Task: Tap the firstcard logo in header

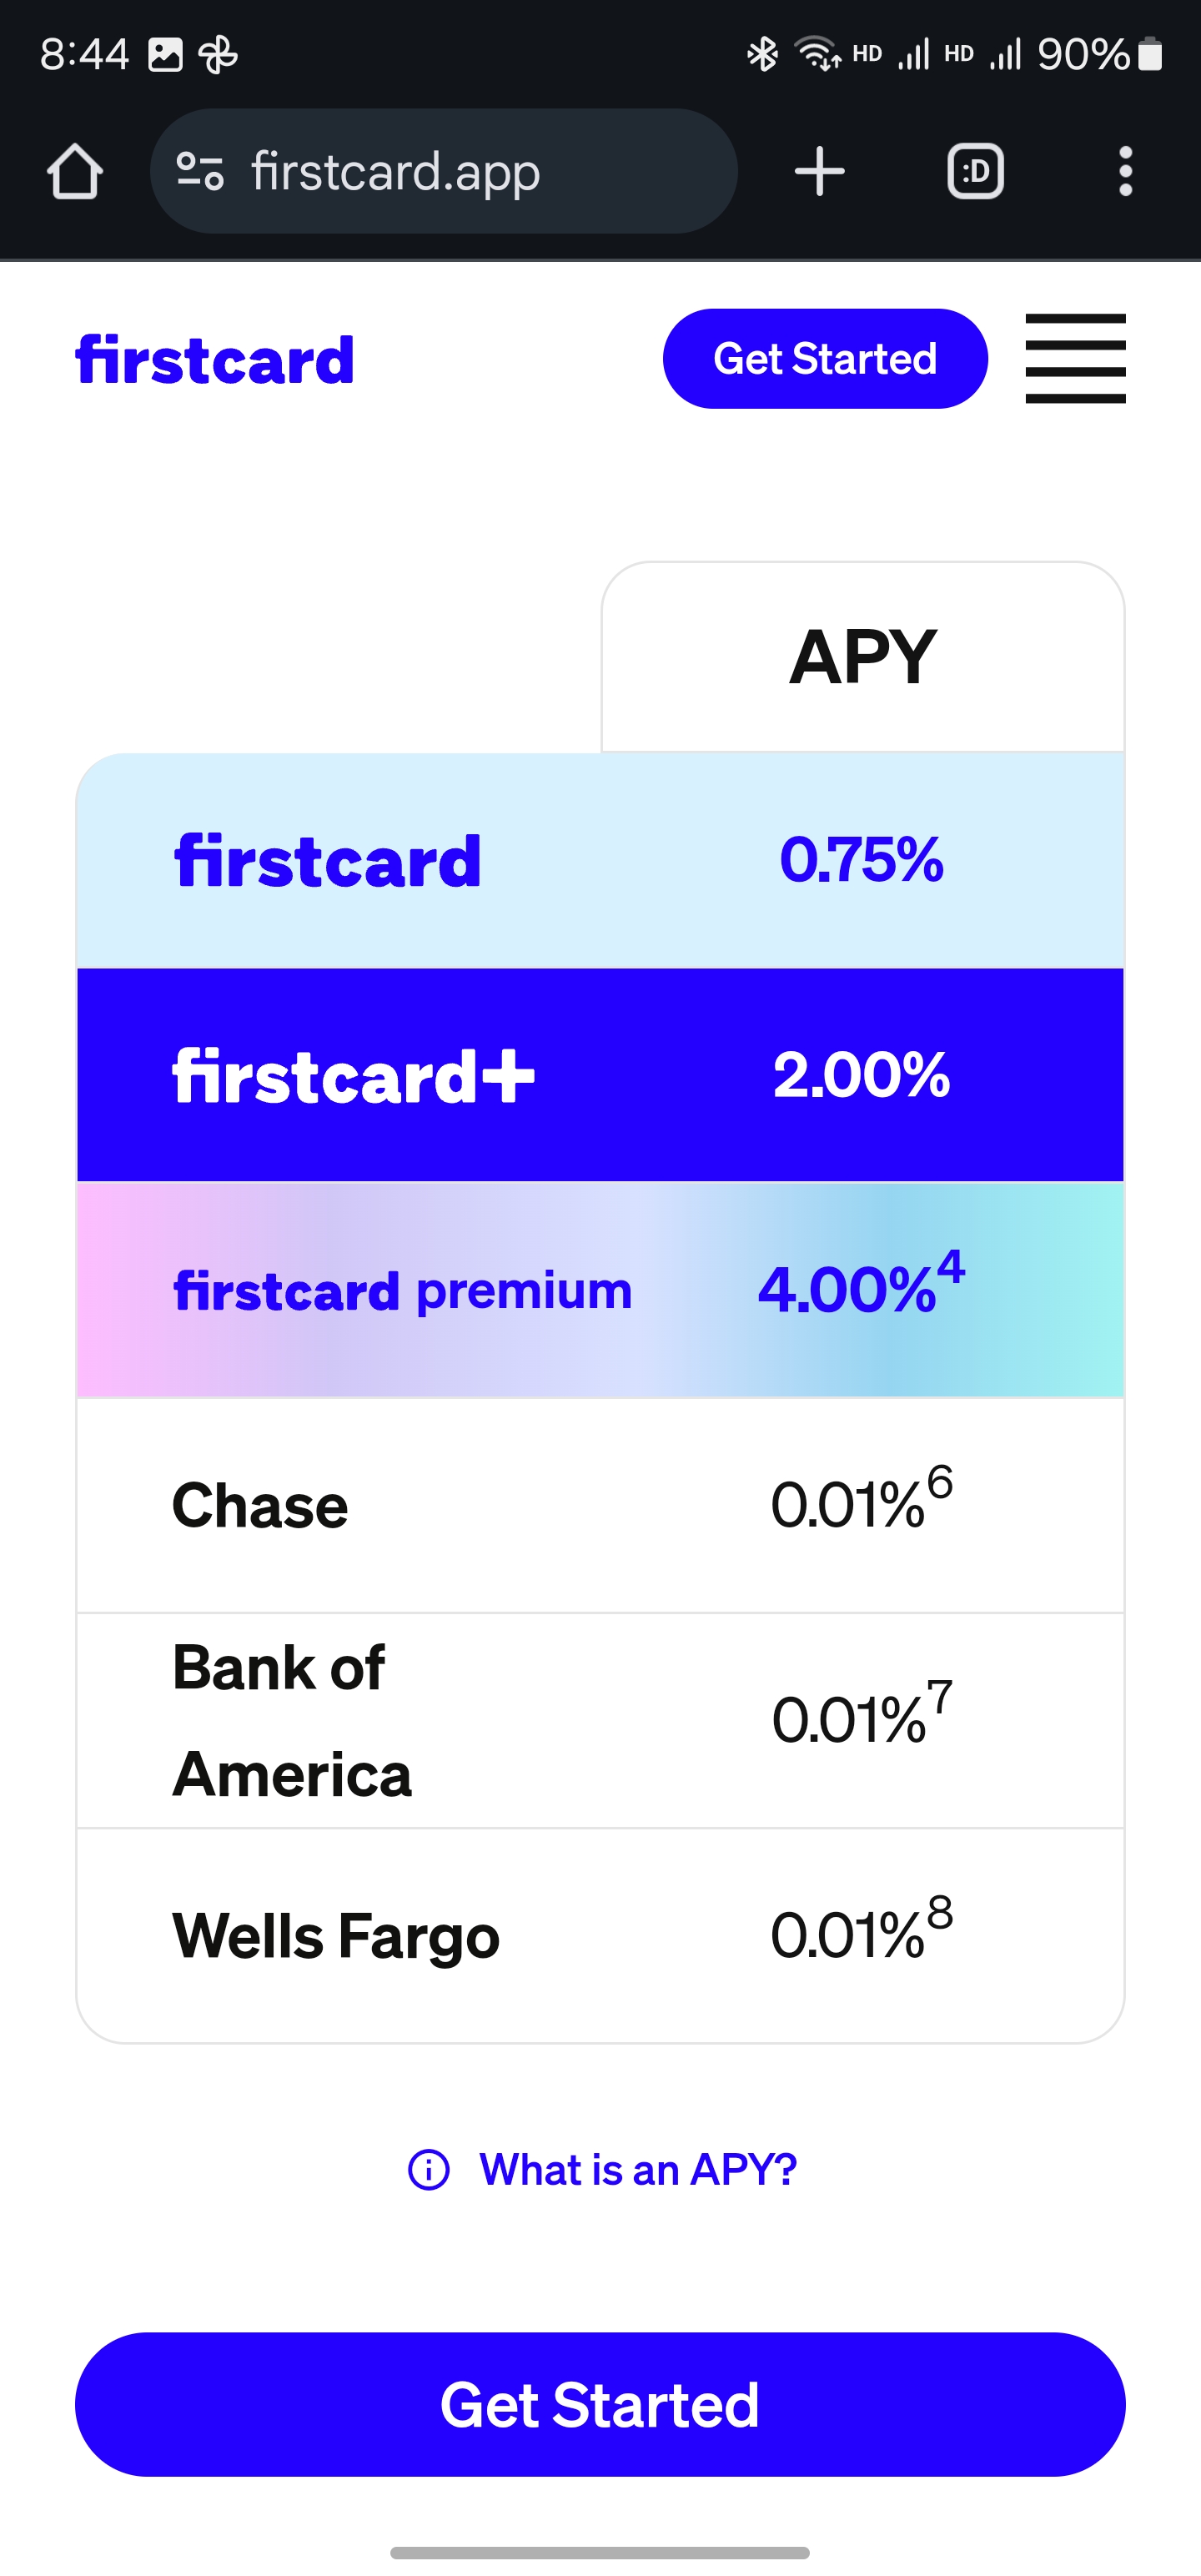Action: [215, 360]
